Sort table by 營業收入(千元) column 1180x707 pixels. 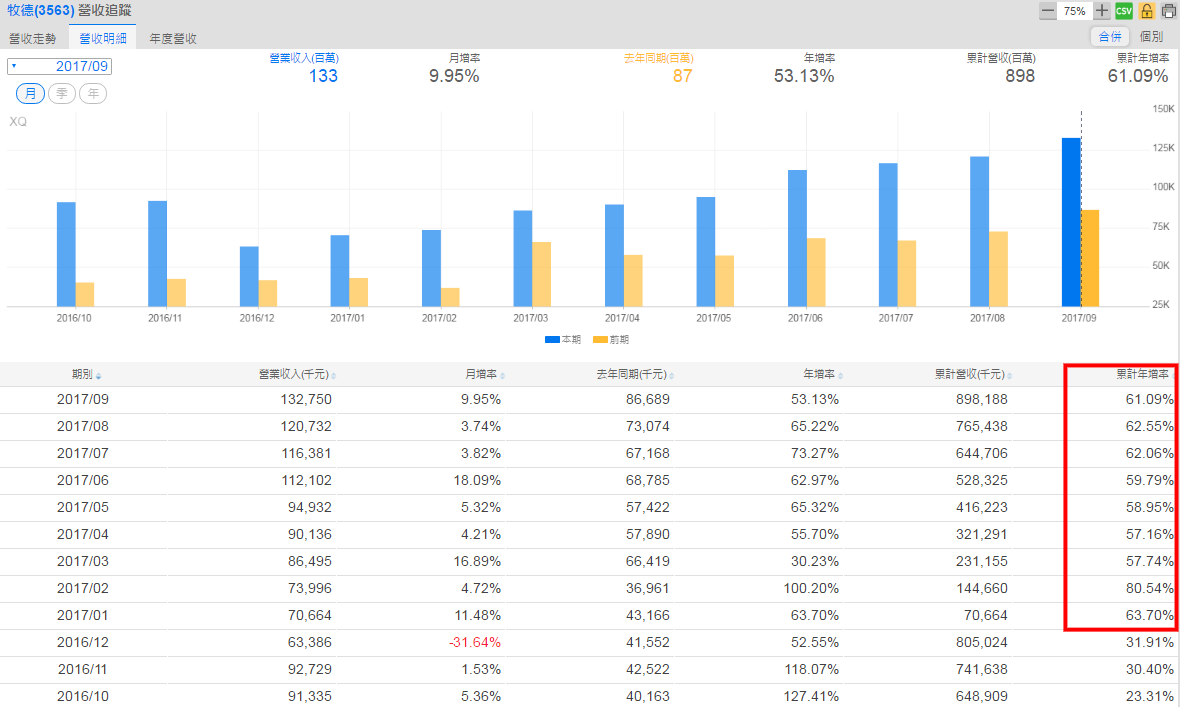[297, 374]
